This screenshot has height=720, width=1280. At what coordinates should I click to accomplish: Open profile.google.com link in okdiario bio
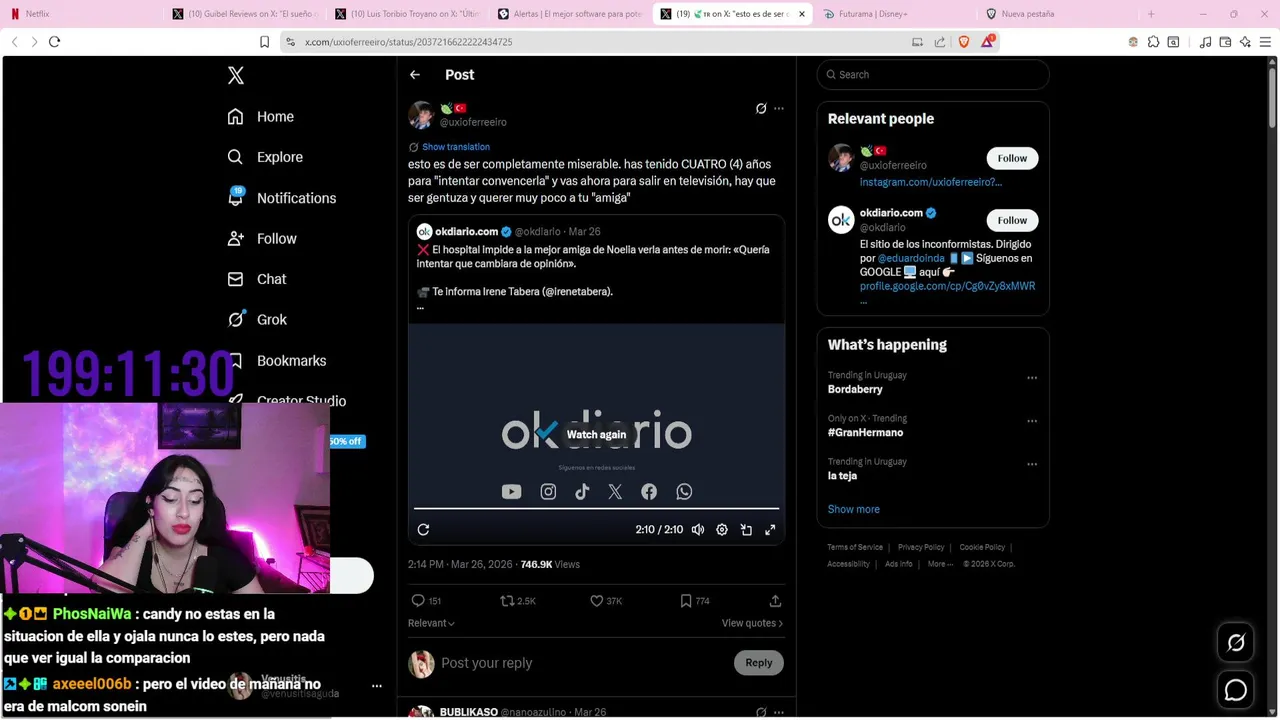(x=947, y=286)
